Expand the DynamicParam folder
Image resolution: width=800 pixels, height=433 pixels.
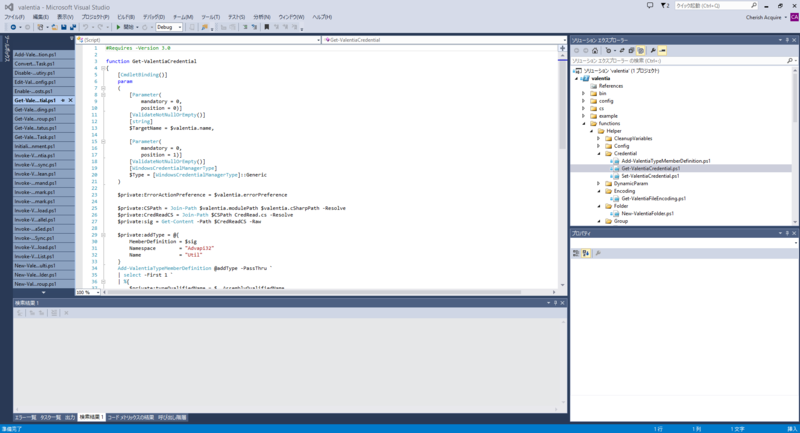click(x=599, y=184)
